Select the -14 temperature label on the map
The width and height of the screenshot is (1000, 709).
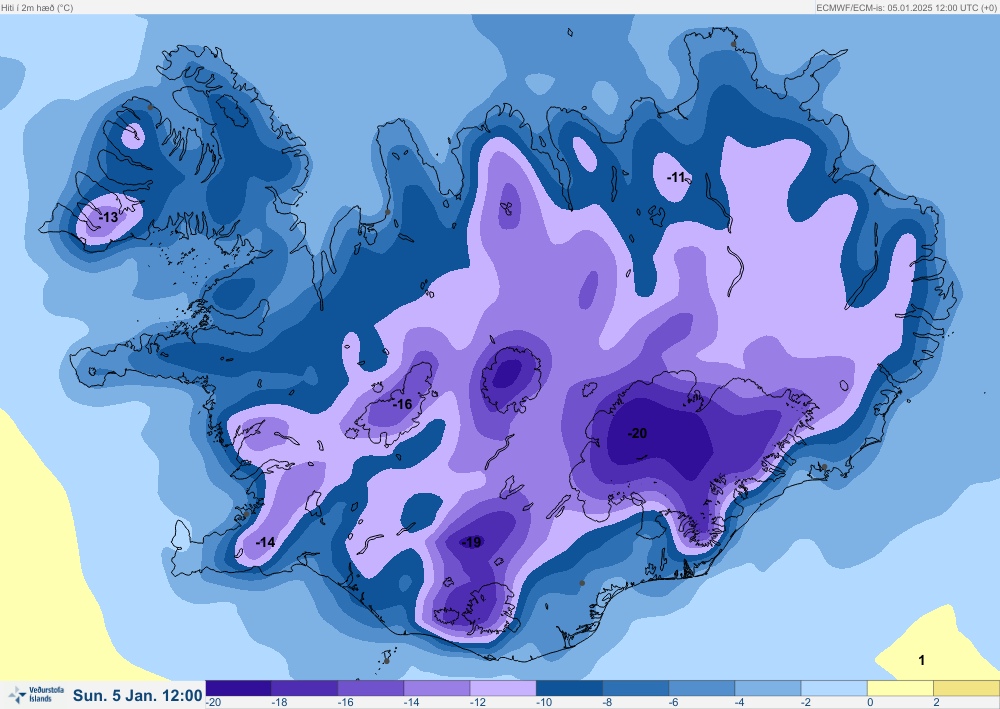coord(265,542)
